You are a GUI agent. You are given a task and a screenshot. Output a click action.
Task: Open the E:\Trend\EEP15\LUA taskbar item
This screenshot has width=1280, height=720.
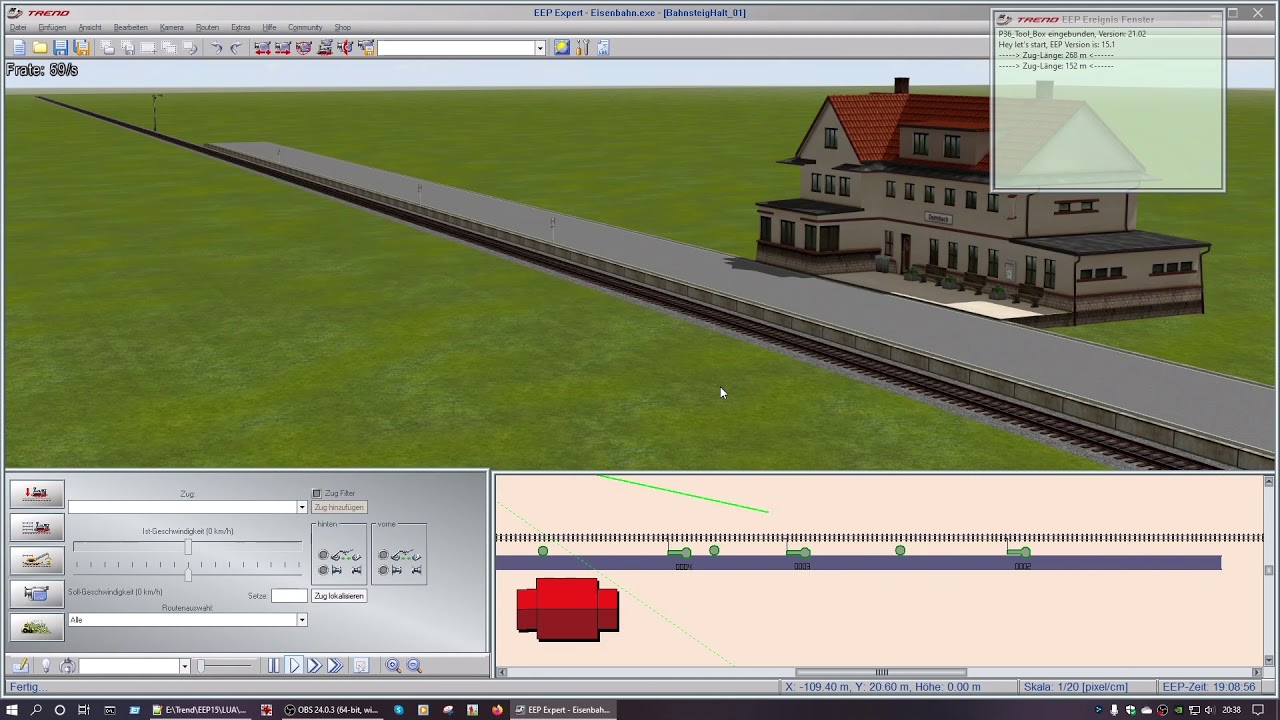click(x=199, y=710)
